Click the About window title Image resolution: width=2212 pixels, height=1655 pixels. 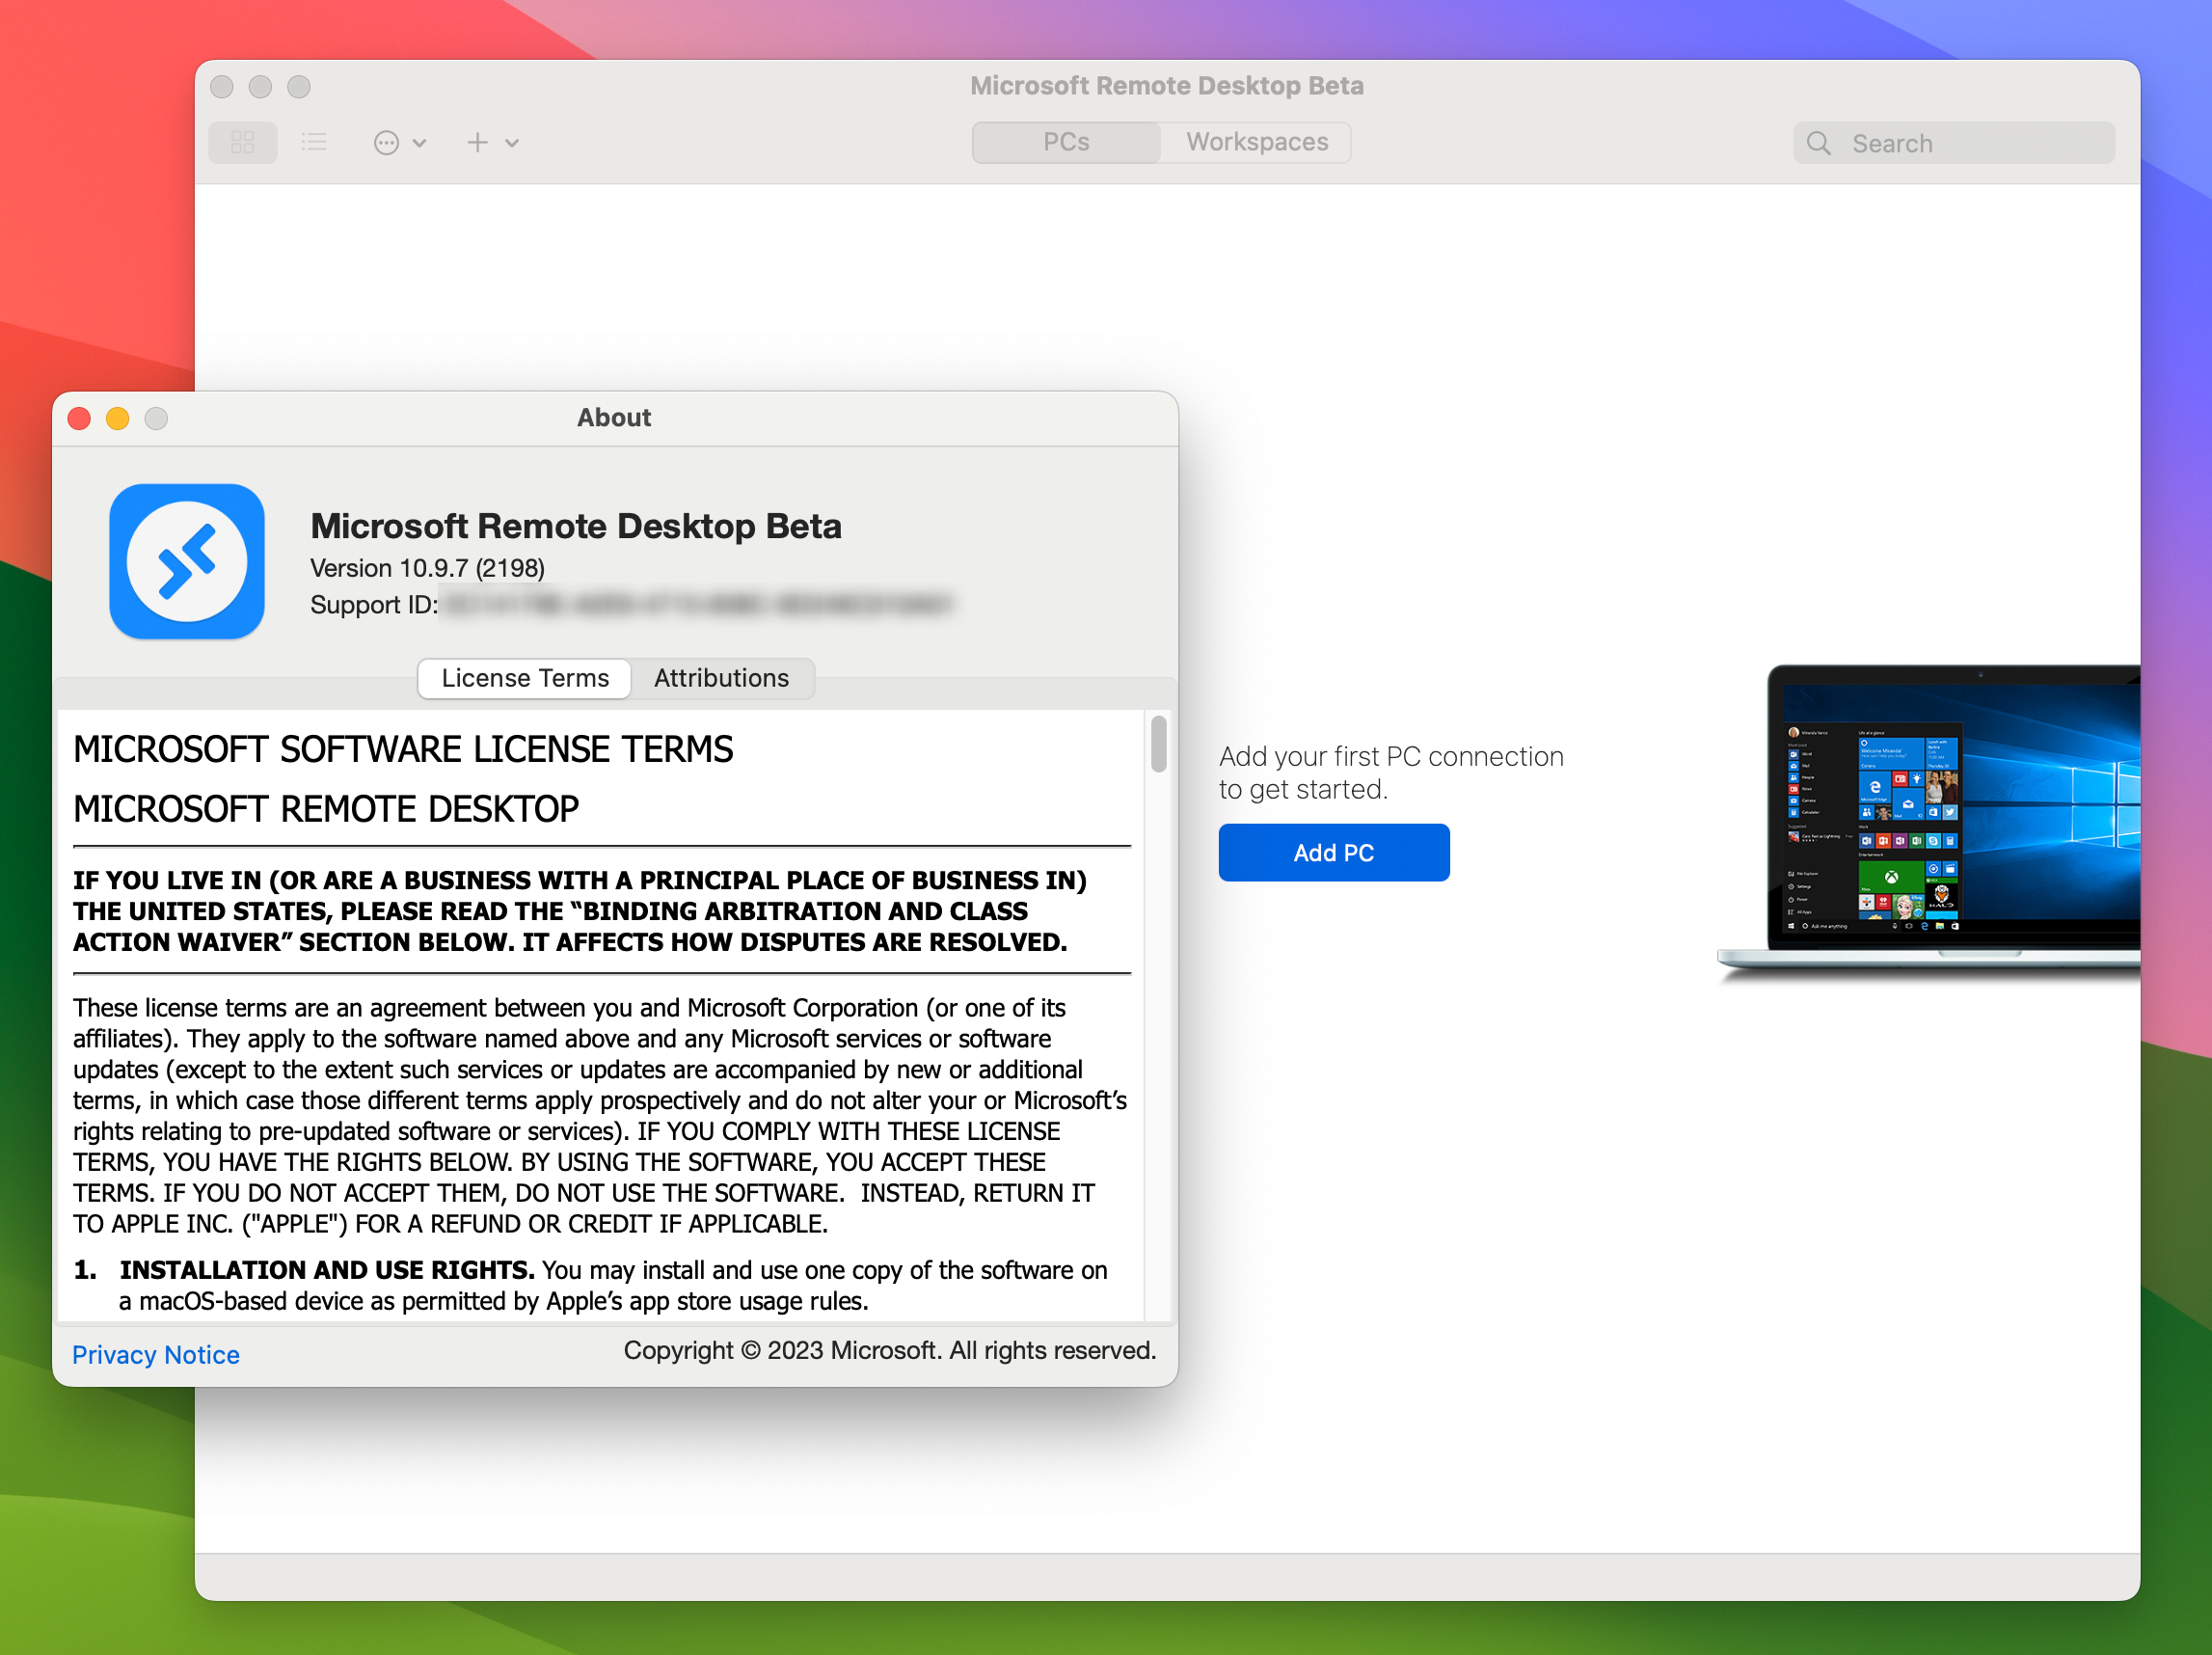pos(614,418)
